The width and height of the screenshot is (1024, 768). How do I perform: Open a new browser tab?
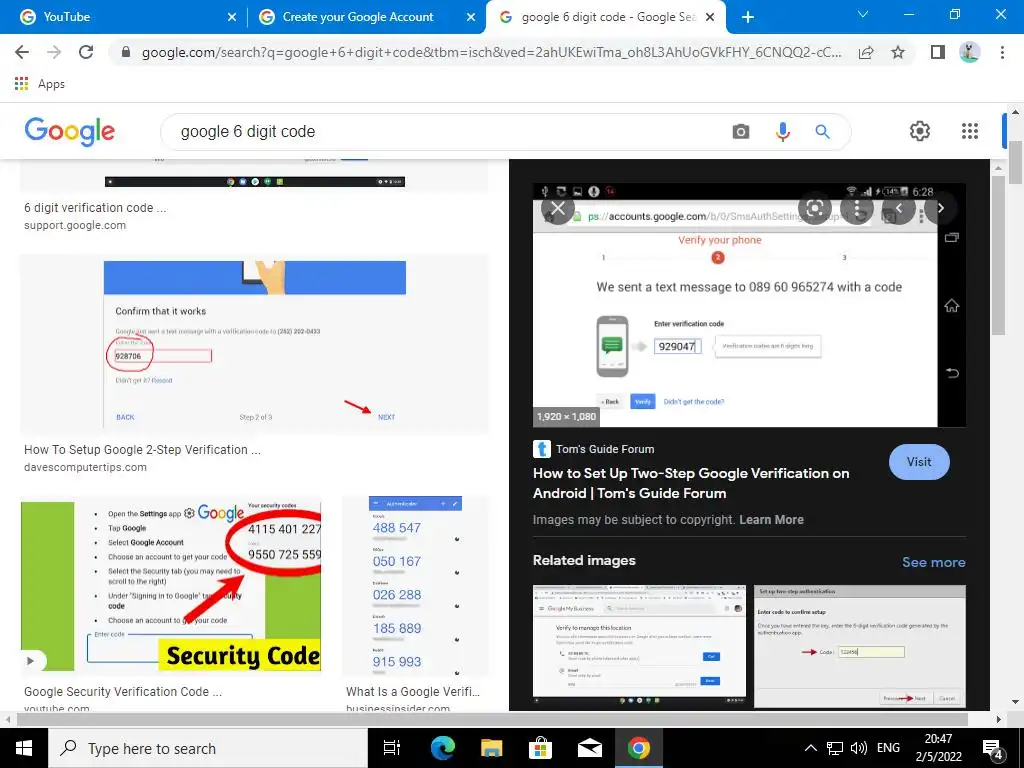click(748, 17)
